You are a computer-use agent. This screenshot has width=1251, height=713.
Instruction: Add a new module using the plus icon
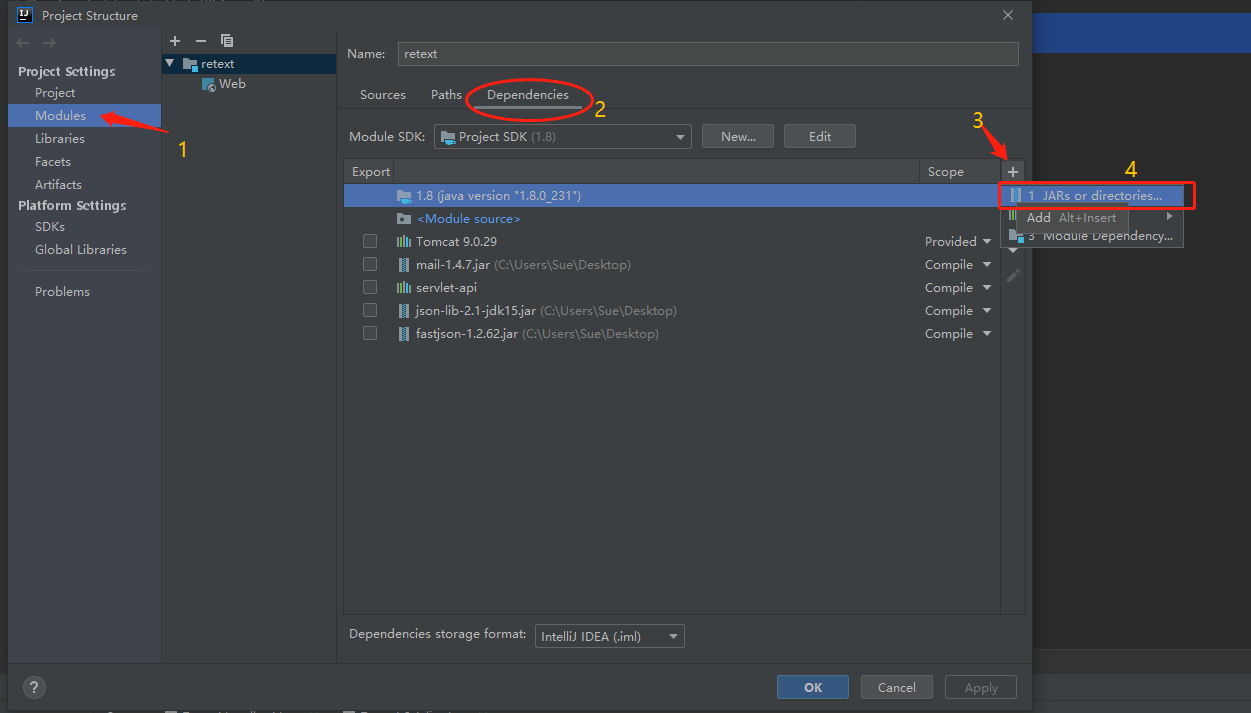point(175,40)
